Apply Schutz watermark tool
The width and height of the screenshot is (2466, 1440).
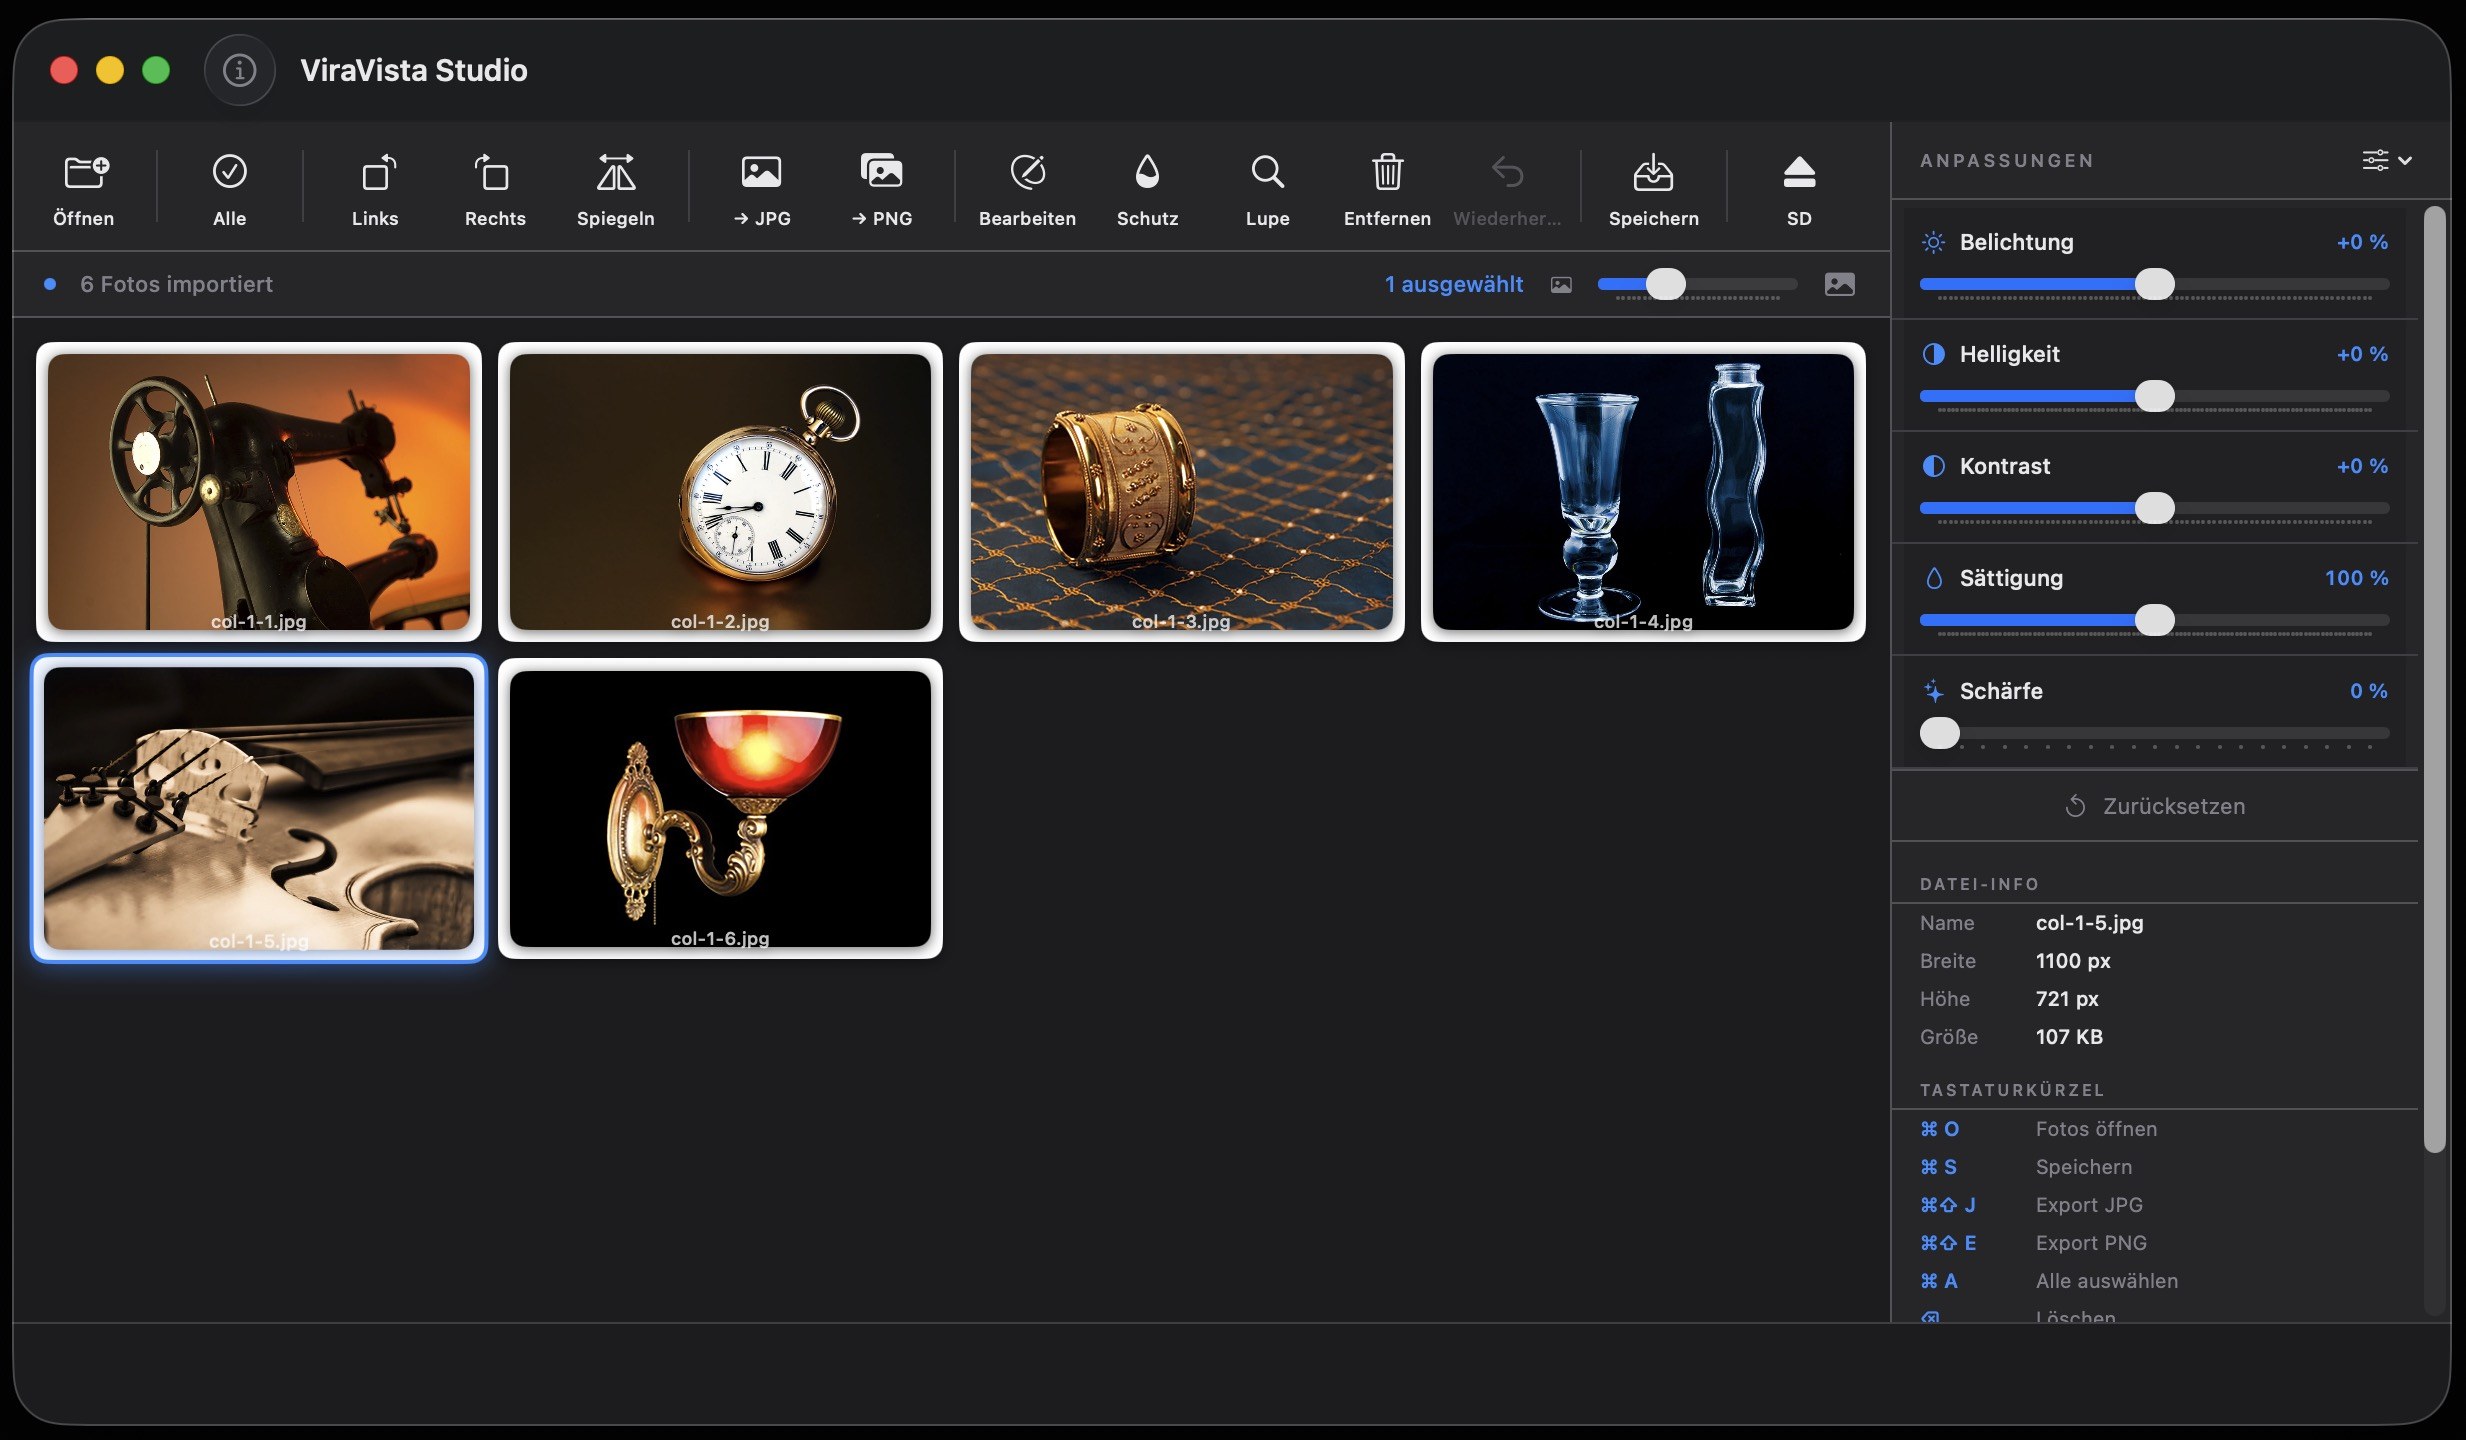(x=1147, y=190)
